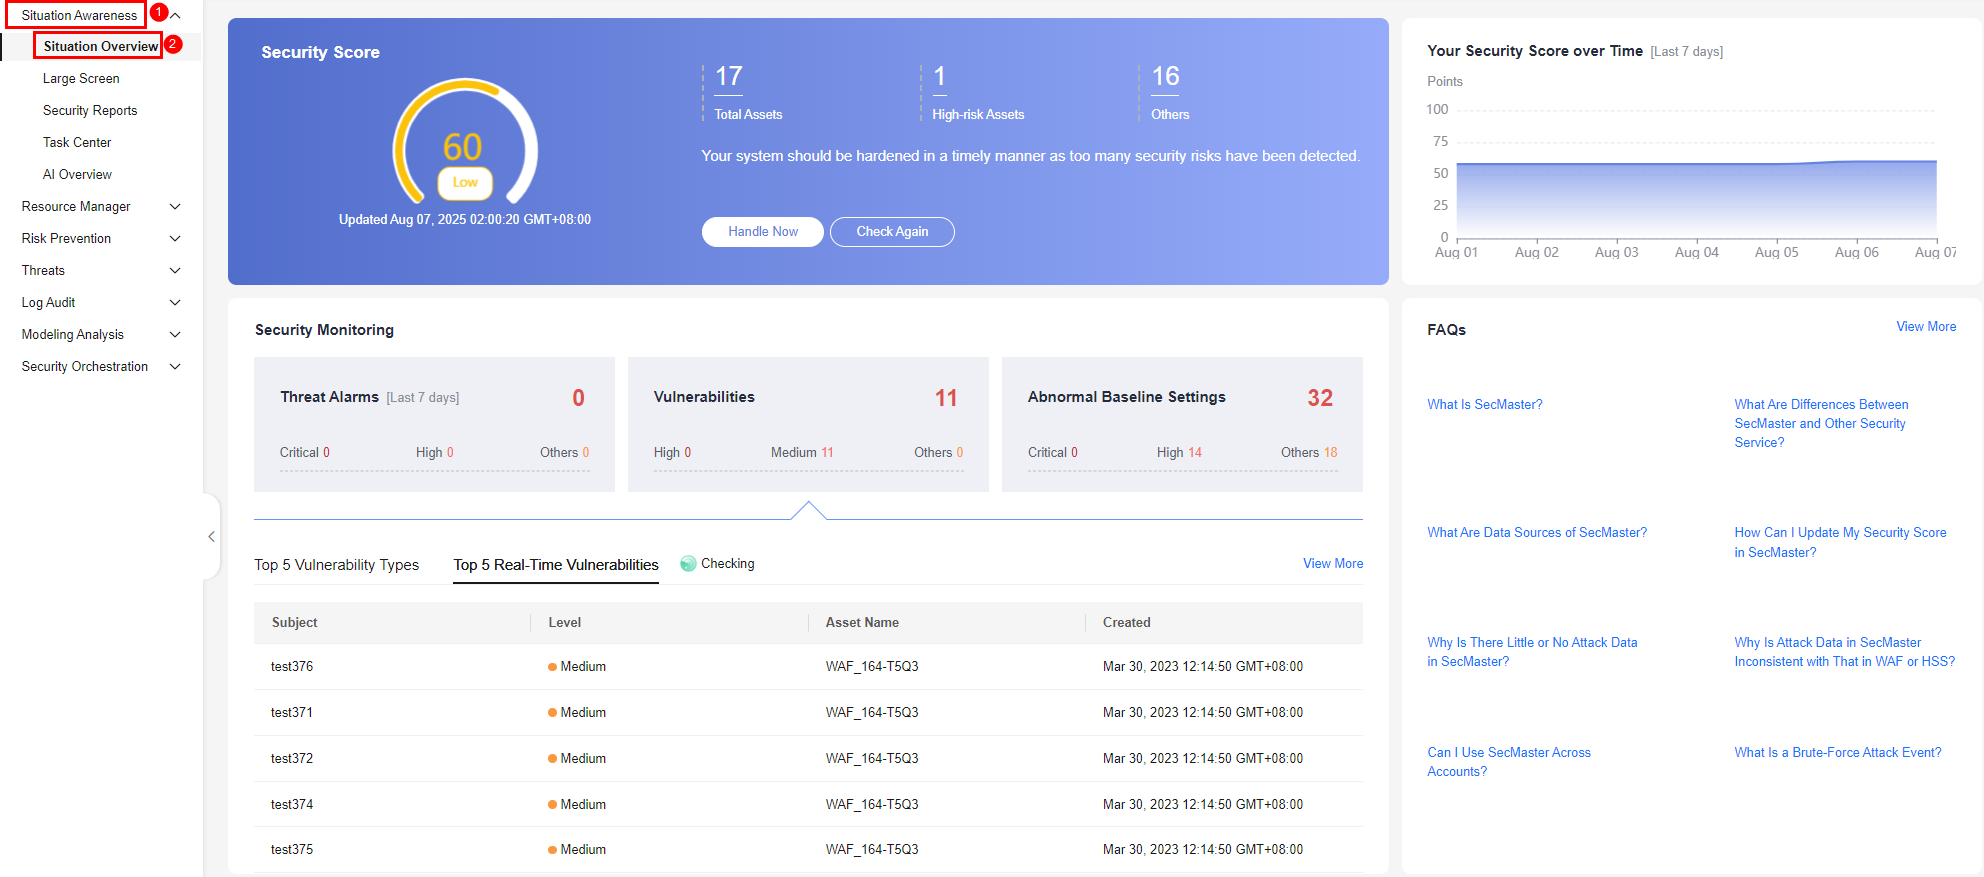1984x877 pixels.
Task: Click the High-risk Assets count 1
Action: [x=939, y=76]
